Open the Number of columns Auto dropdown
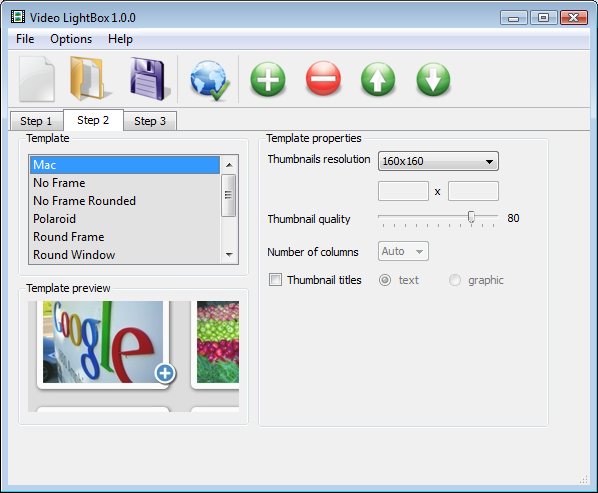This screenshot has width=598, height=493. [403, 251]
